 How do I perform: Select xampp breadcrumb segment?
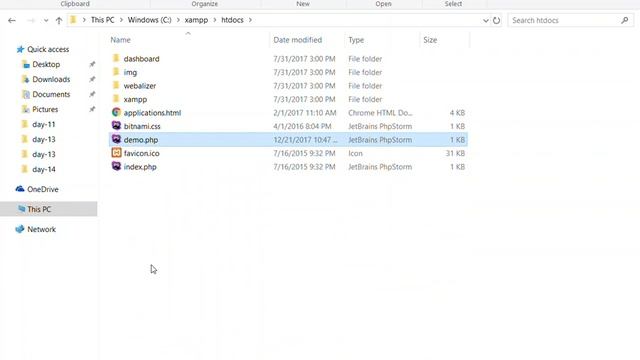coord(196,20)
